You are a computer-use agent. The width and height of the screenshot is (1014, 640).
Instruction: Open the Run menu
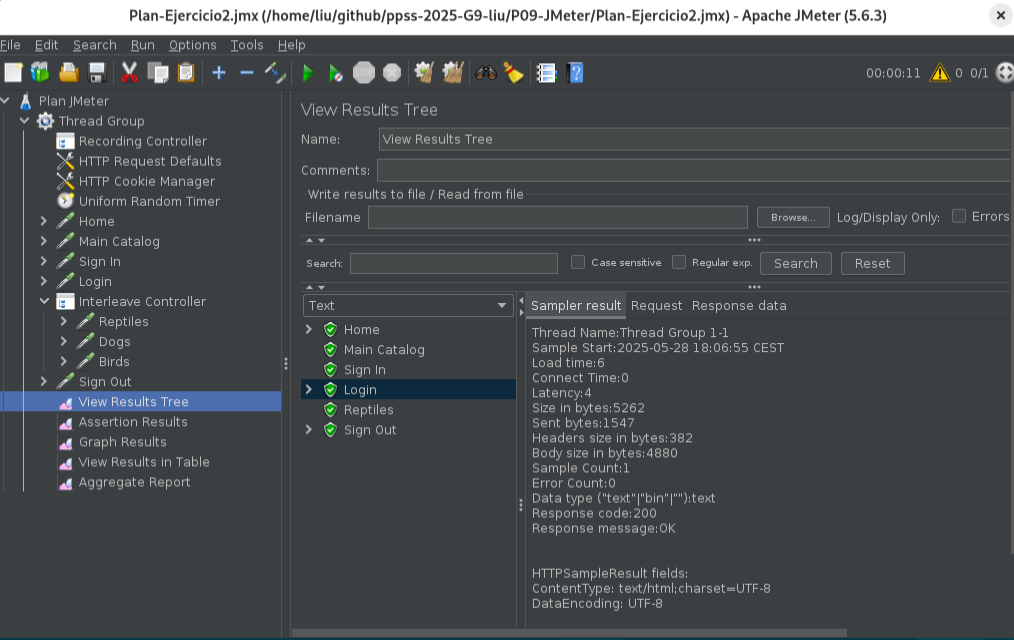coord(142,45)
